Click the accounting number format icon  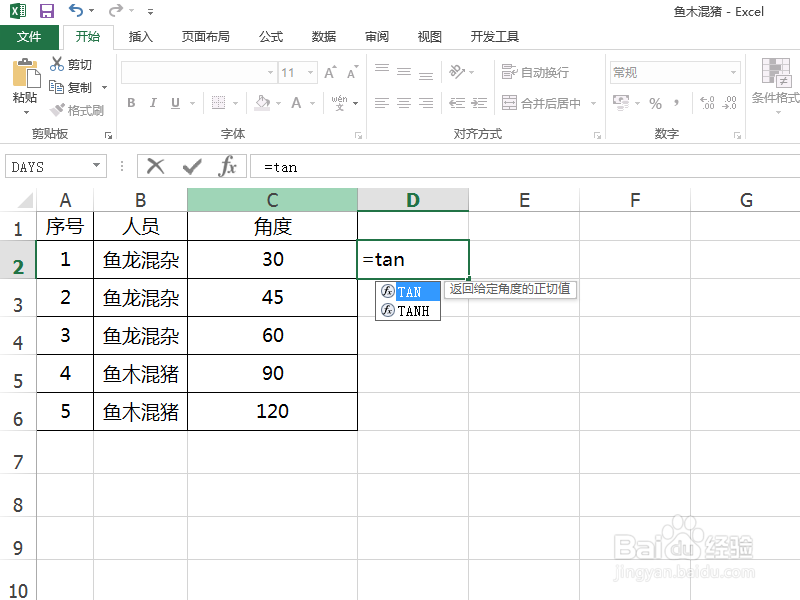click(621, 103)
